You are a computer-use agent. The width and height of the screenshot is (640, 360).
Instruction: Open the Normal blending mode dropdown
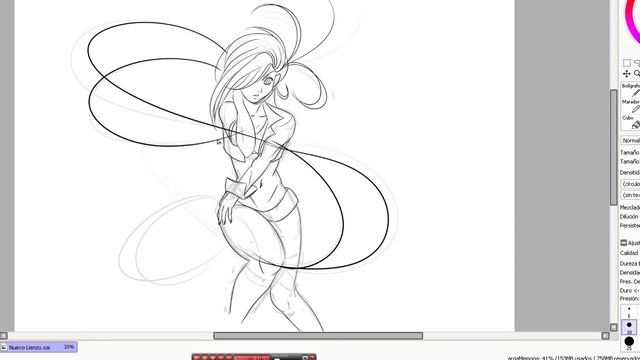pyautogui.click(x=631, y=140)
